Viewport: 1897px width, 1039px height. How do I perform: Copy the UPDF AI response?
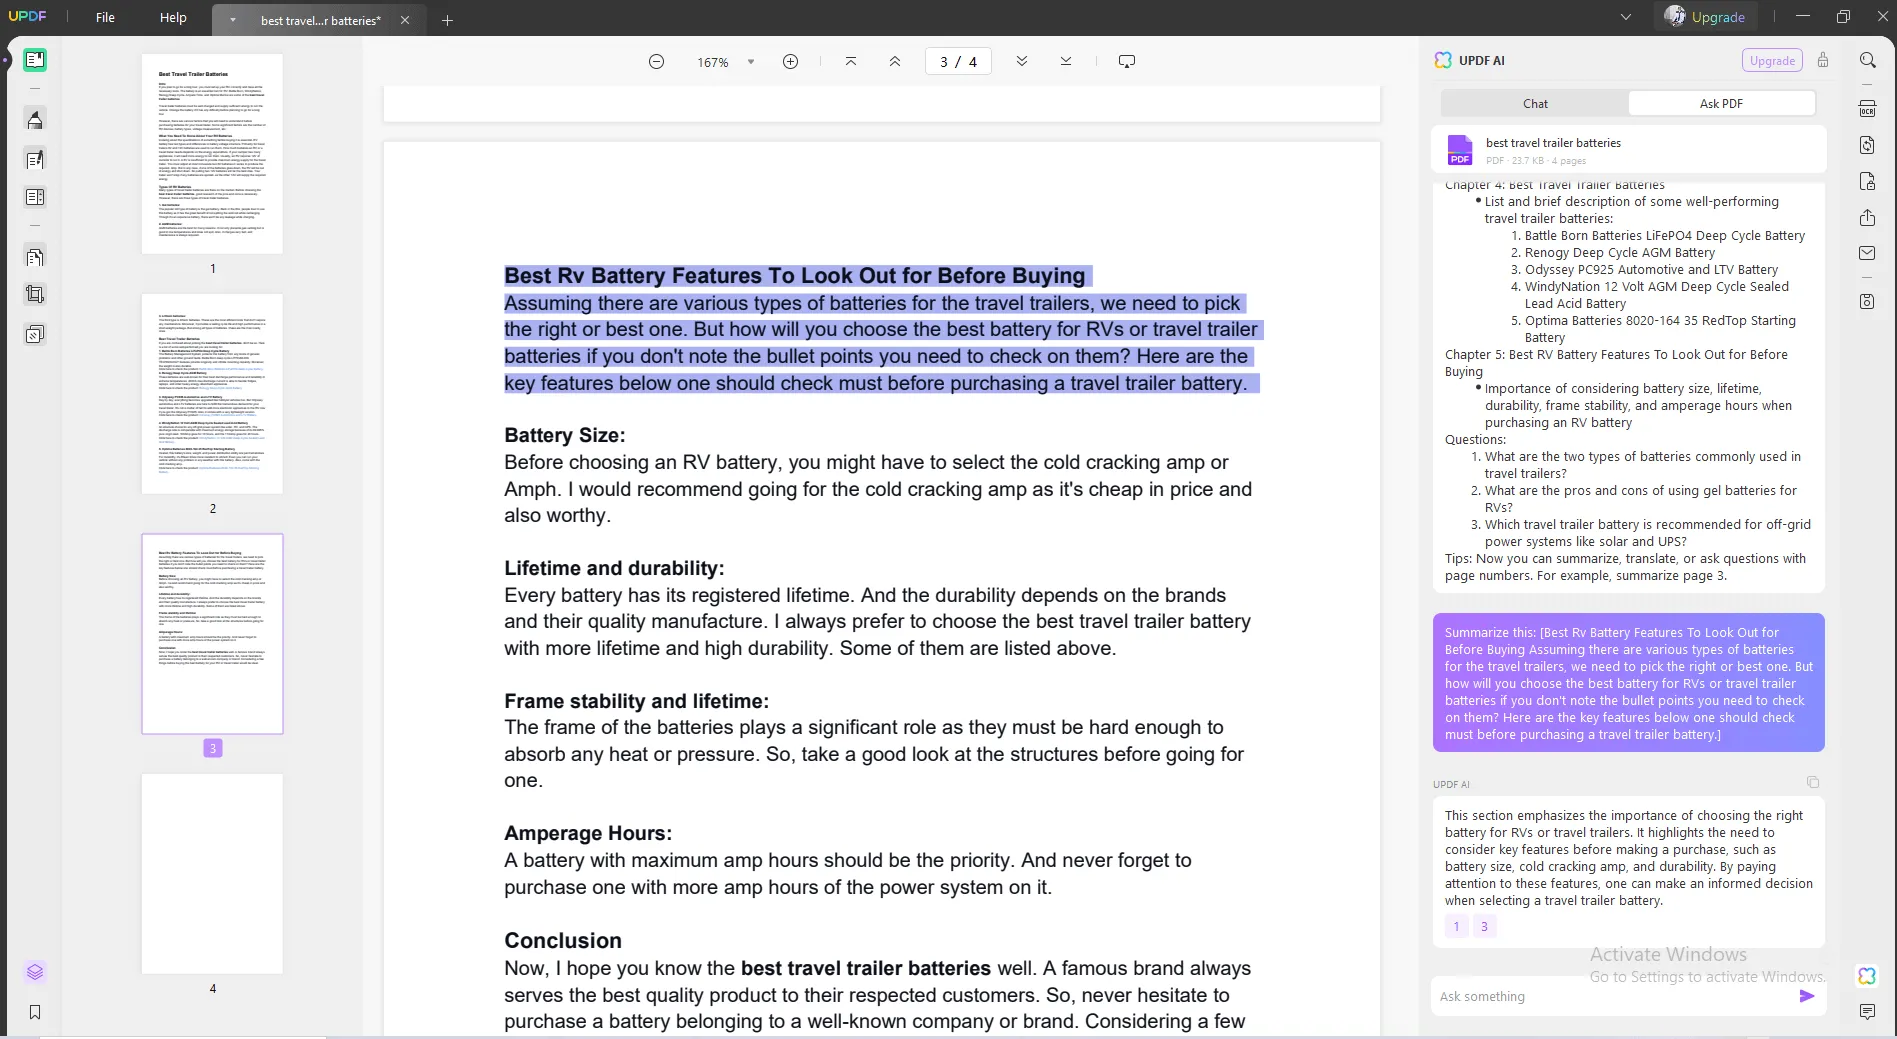[x=1813, y=782]
